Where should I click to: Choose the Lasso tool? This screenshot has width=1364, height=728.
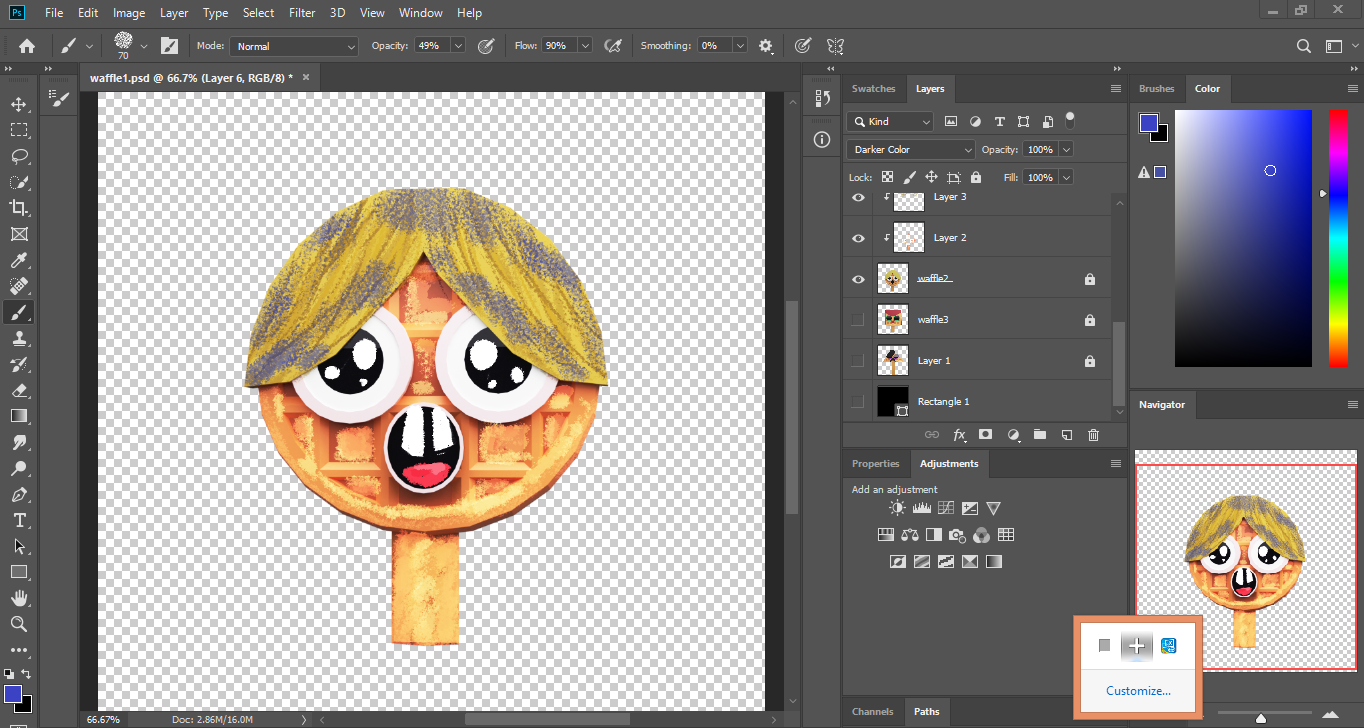[20, 156]
